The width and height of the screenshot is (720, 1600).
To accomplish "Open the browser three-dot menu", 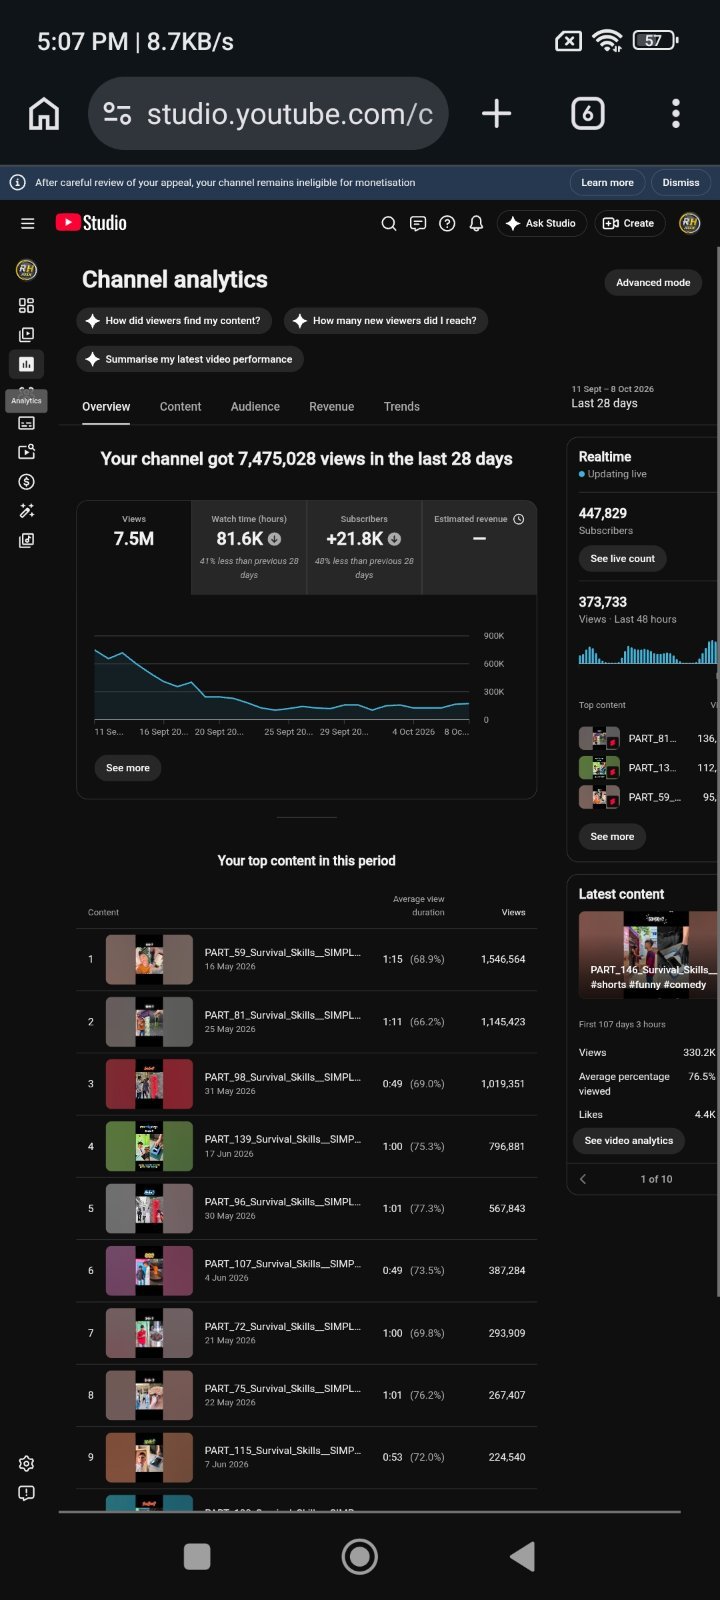I will coord(676,114).
